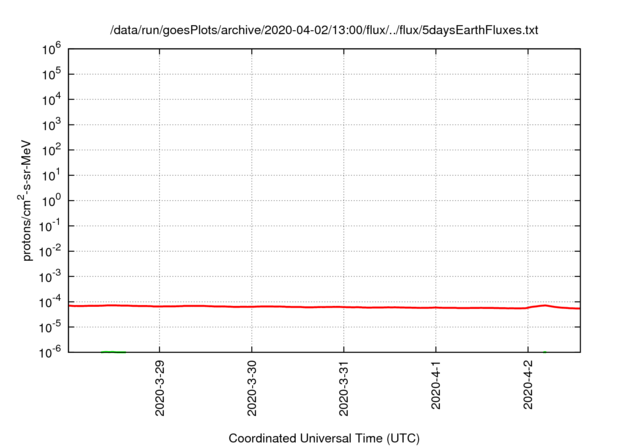Click the Coordinated Universal Time (UTC) label

coord(324,438)
